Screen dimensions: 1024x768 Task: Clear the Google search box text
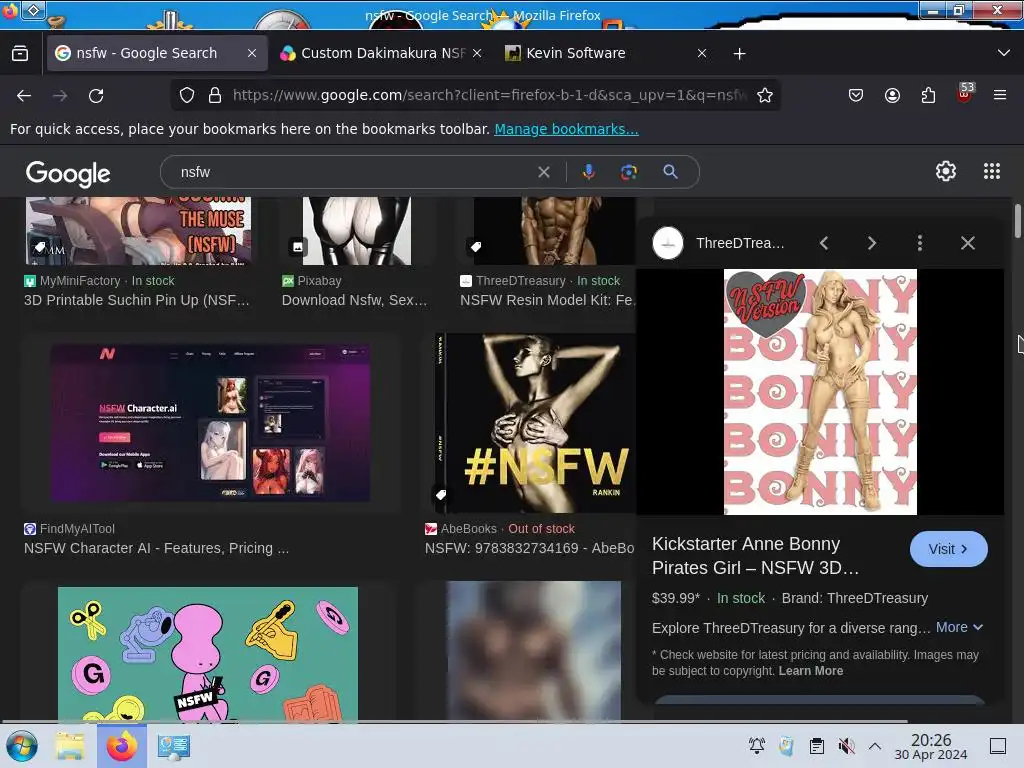tap(543, 172)
